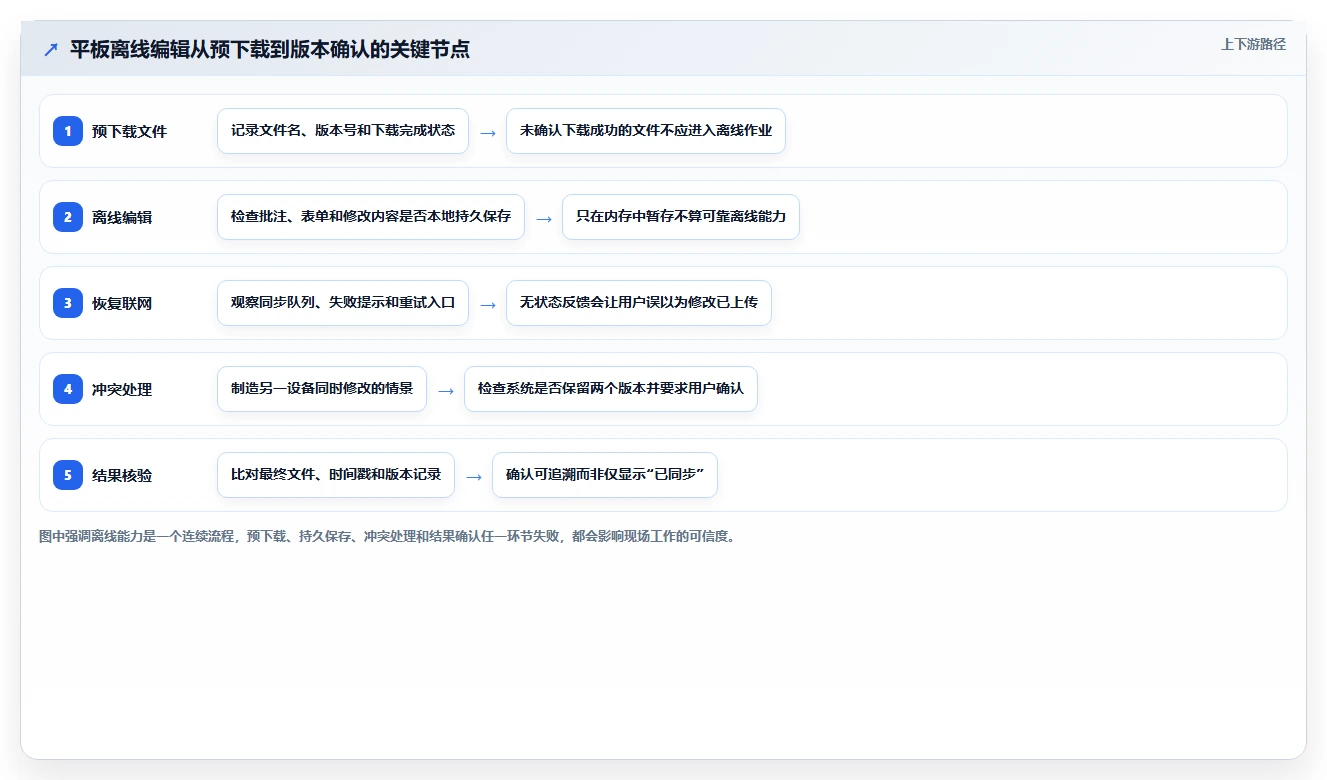Viewport: 1327px width, 780px height.
Task: Click the arrow in the 预下载文件 row
Action: coord(488,132)
